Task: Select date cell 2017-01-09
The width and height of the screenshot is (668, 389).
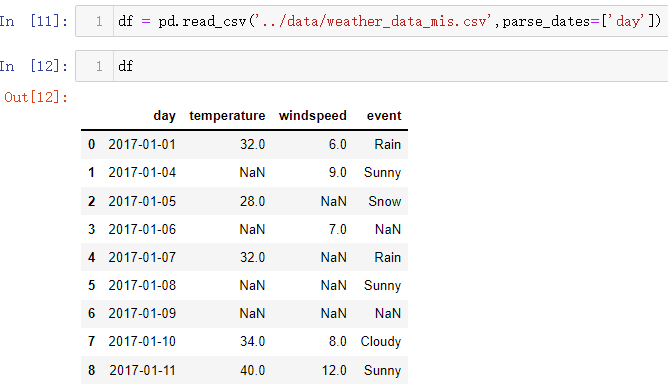Action: tap(142, 314)
